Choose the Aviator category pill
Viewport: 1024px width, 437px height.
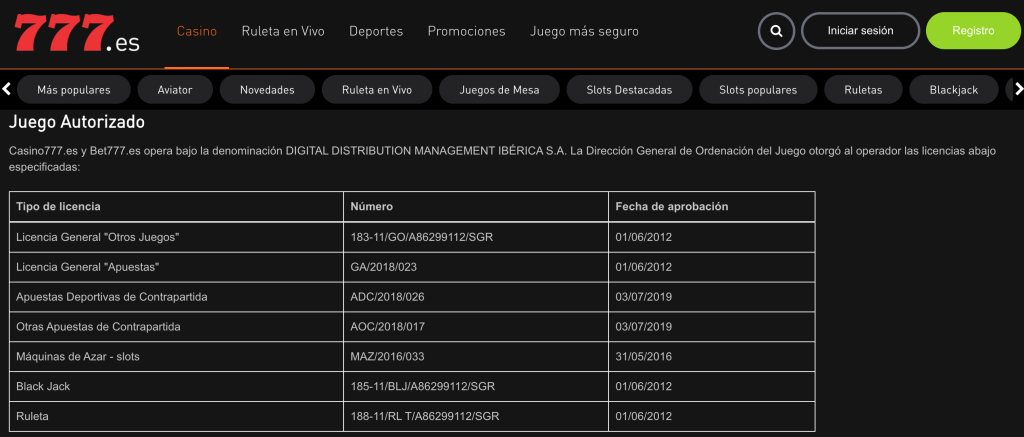(175, 90)
